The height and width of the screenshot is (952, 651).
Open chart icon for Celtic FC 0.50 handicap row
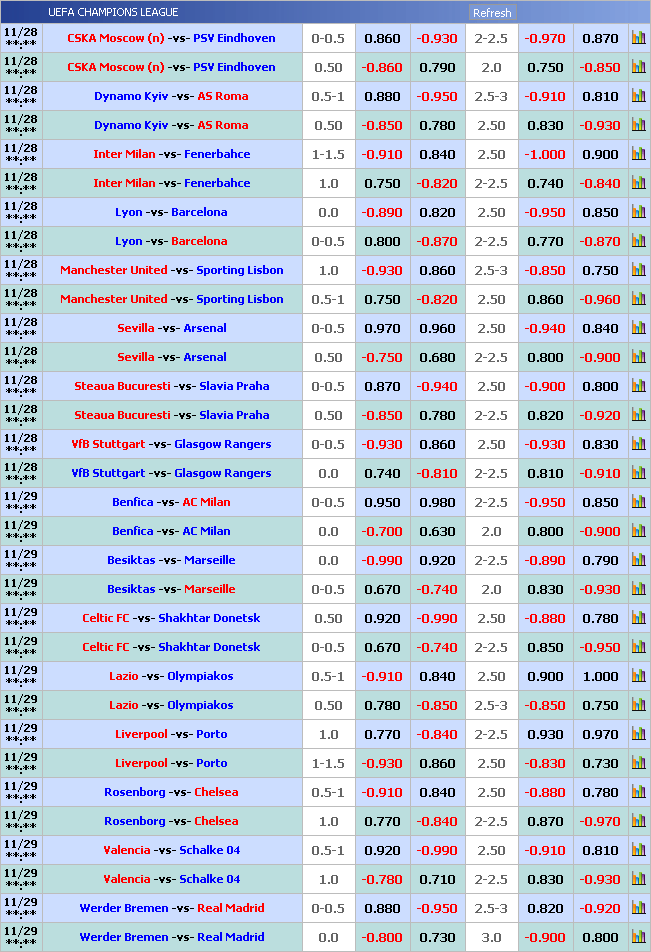click(x=638, y=618)
